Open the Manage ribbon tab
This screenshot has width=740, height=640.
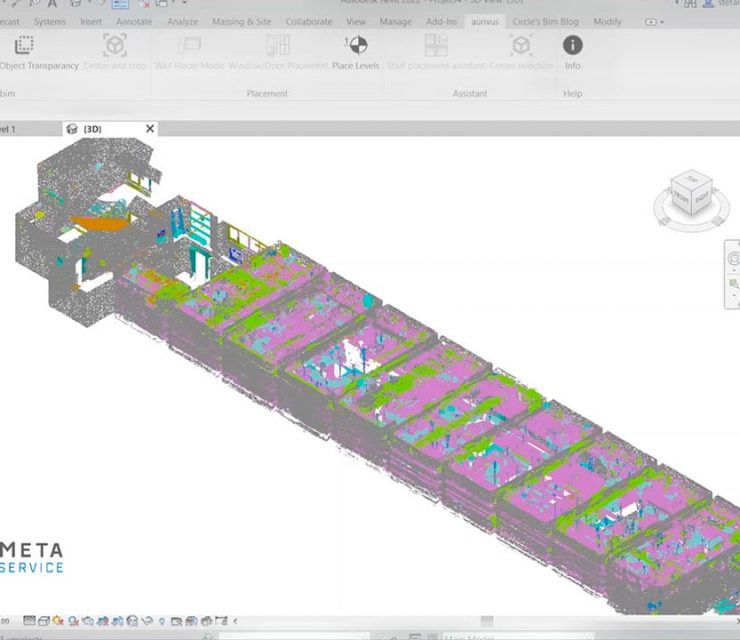[395, 22]
